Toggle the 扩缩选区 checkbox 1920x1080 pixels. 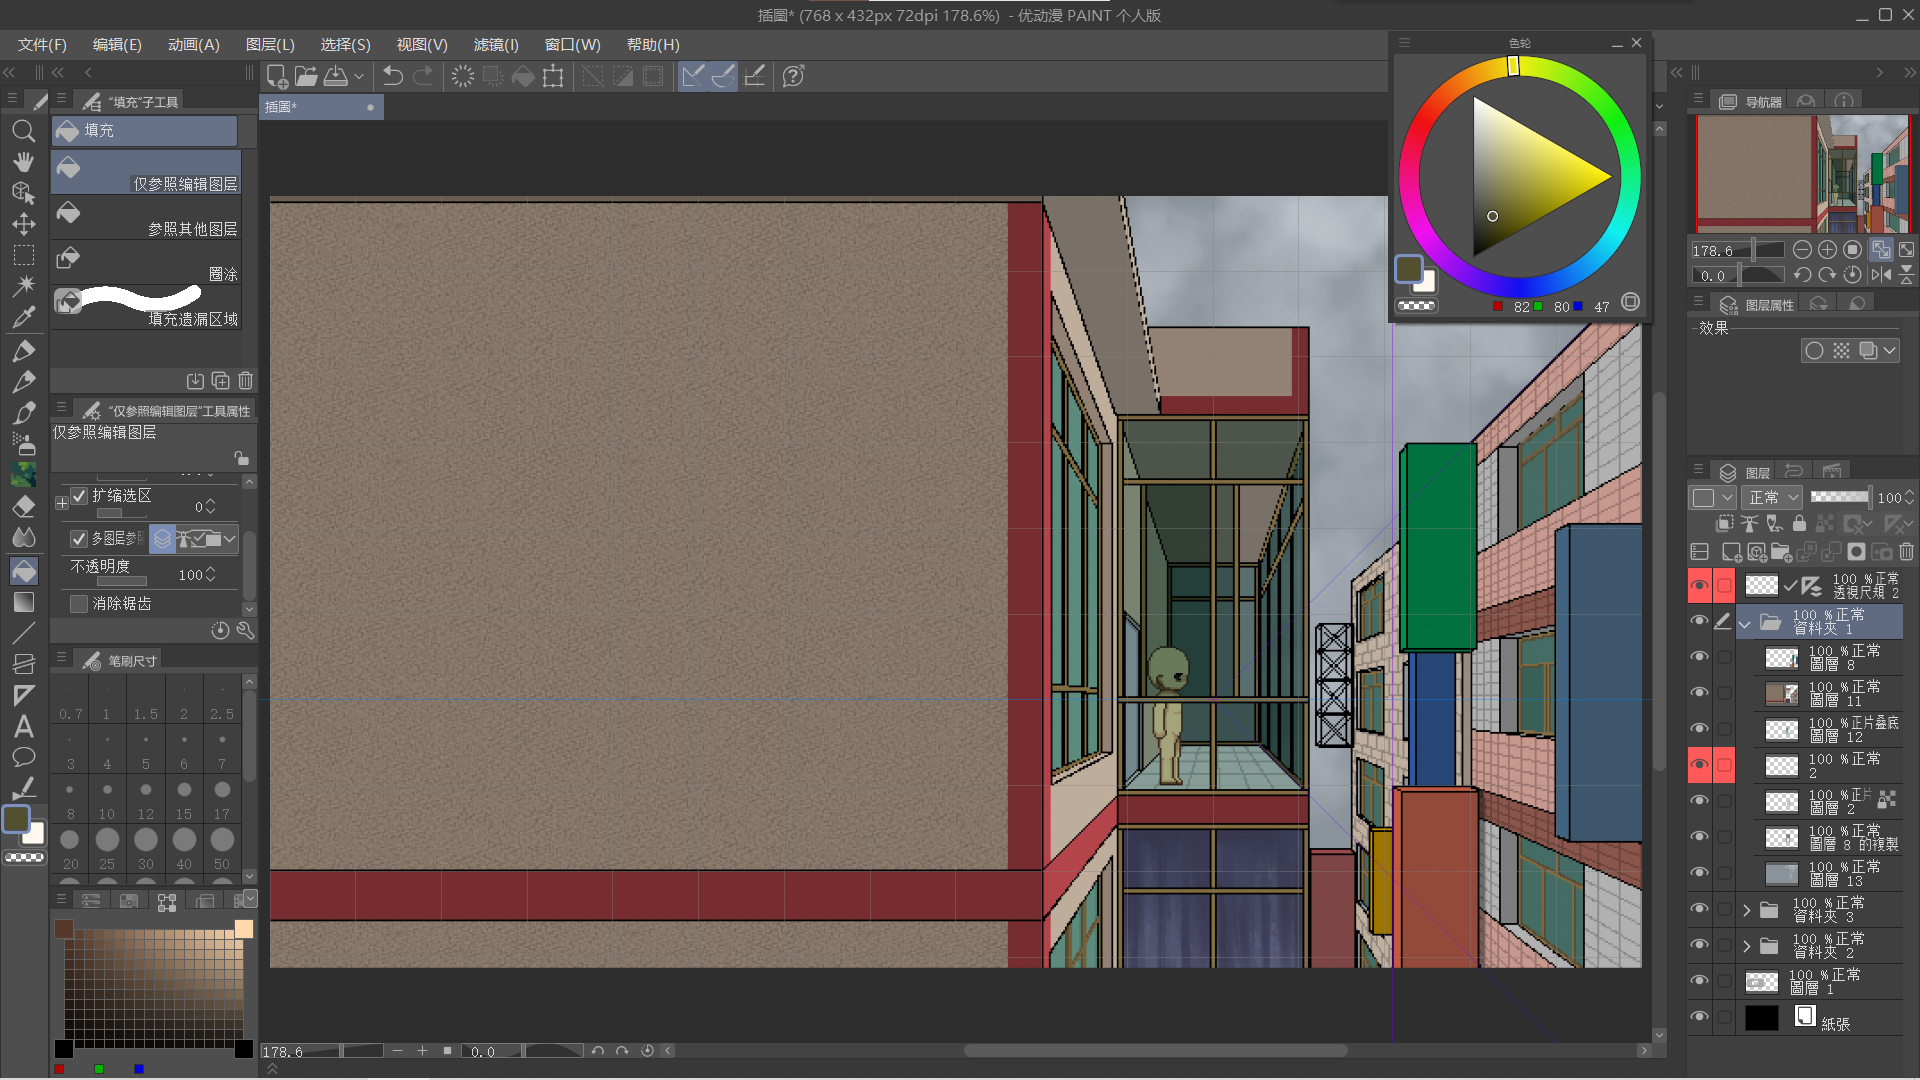80,496
